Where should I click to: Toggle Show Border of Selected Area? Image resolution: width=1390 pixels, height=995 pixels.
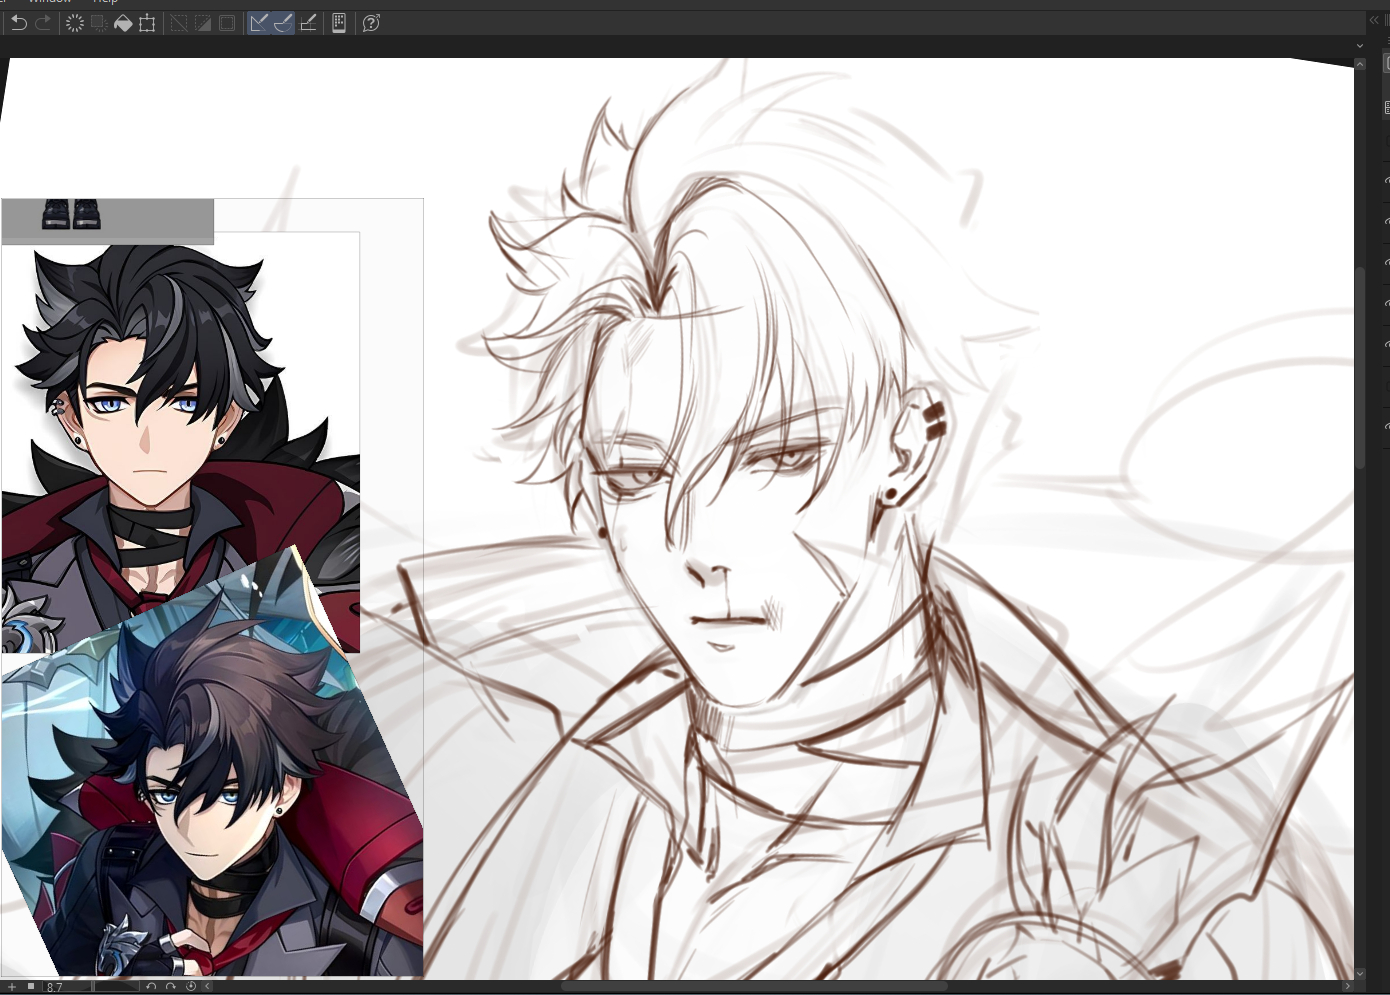click(228, 23)
